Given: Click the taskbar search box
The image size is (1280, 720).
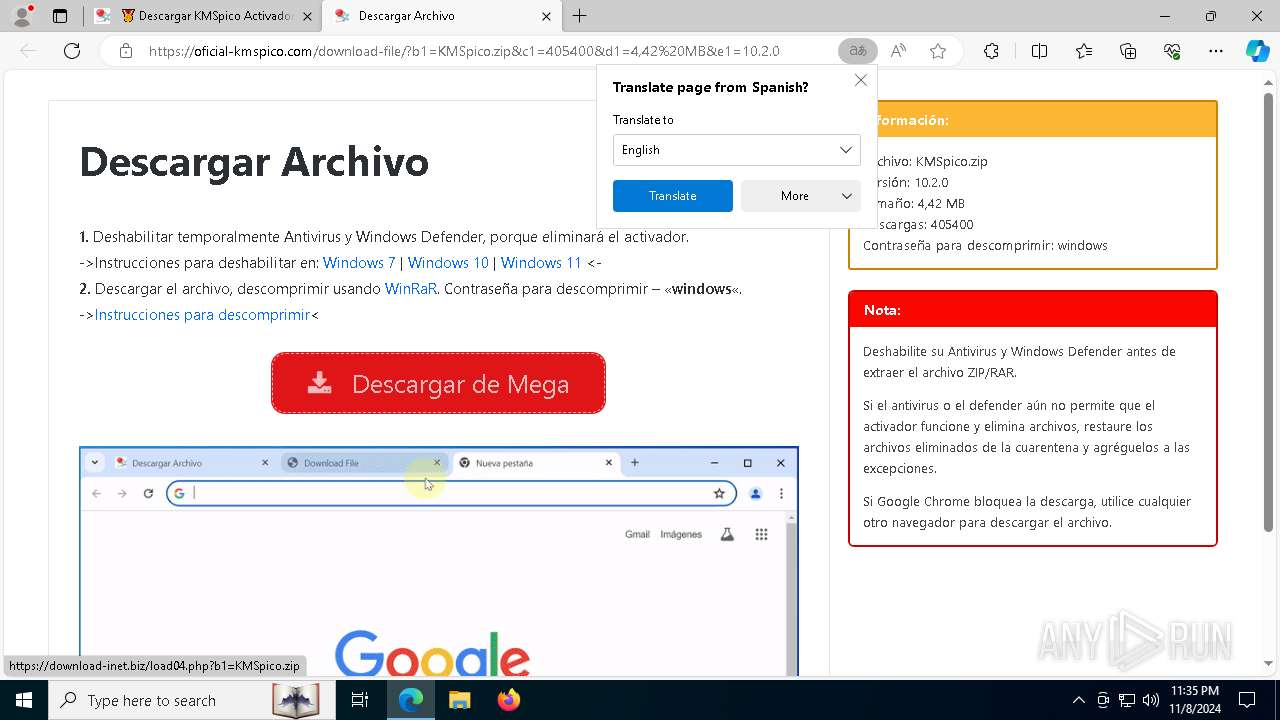Looking at the screenshot, I should (190, 700).
